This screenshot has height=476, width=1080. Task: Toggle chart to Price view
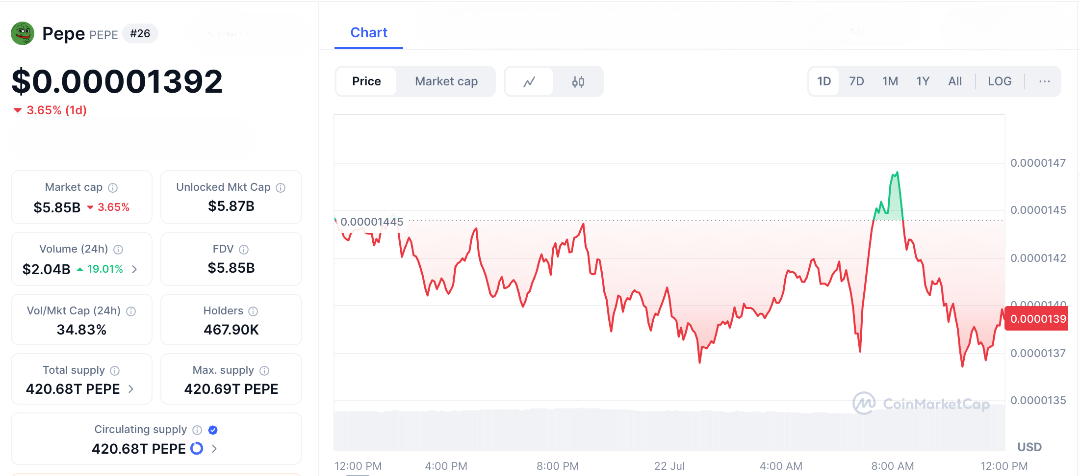(366, 81)
